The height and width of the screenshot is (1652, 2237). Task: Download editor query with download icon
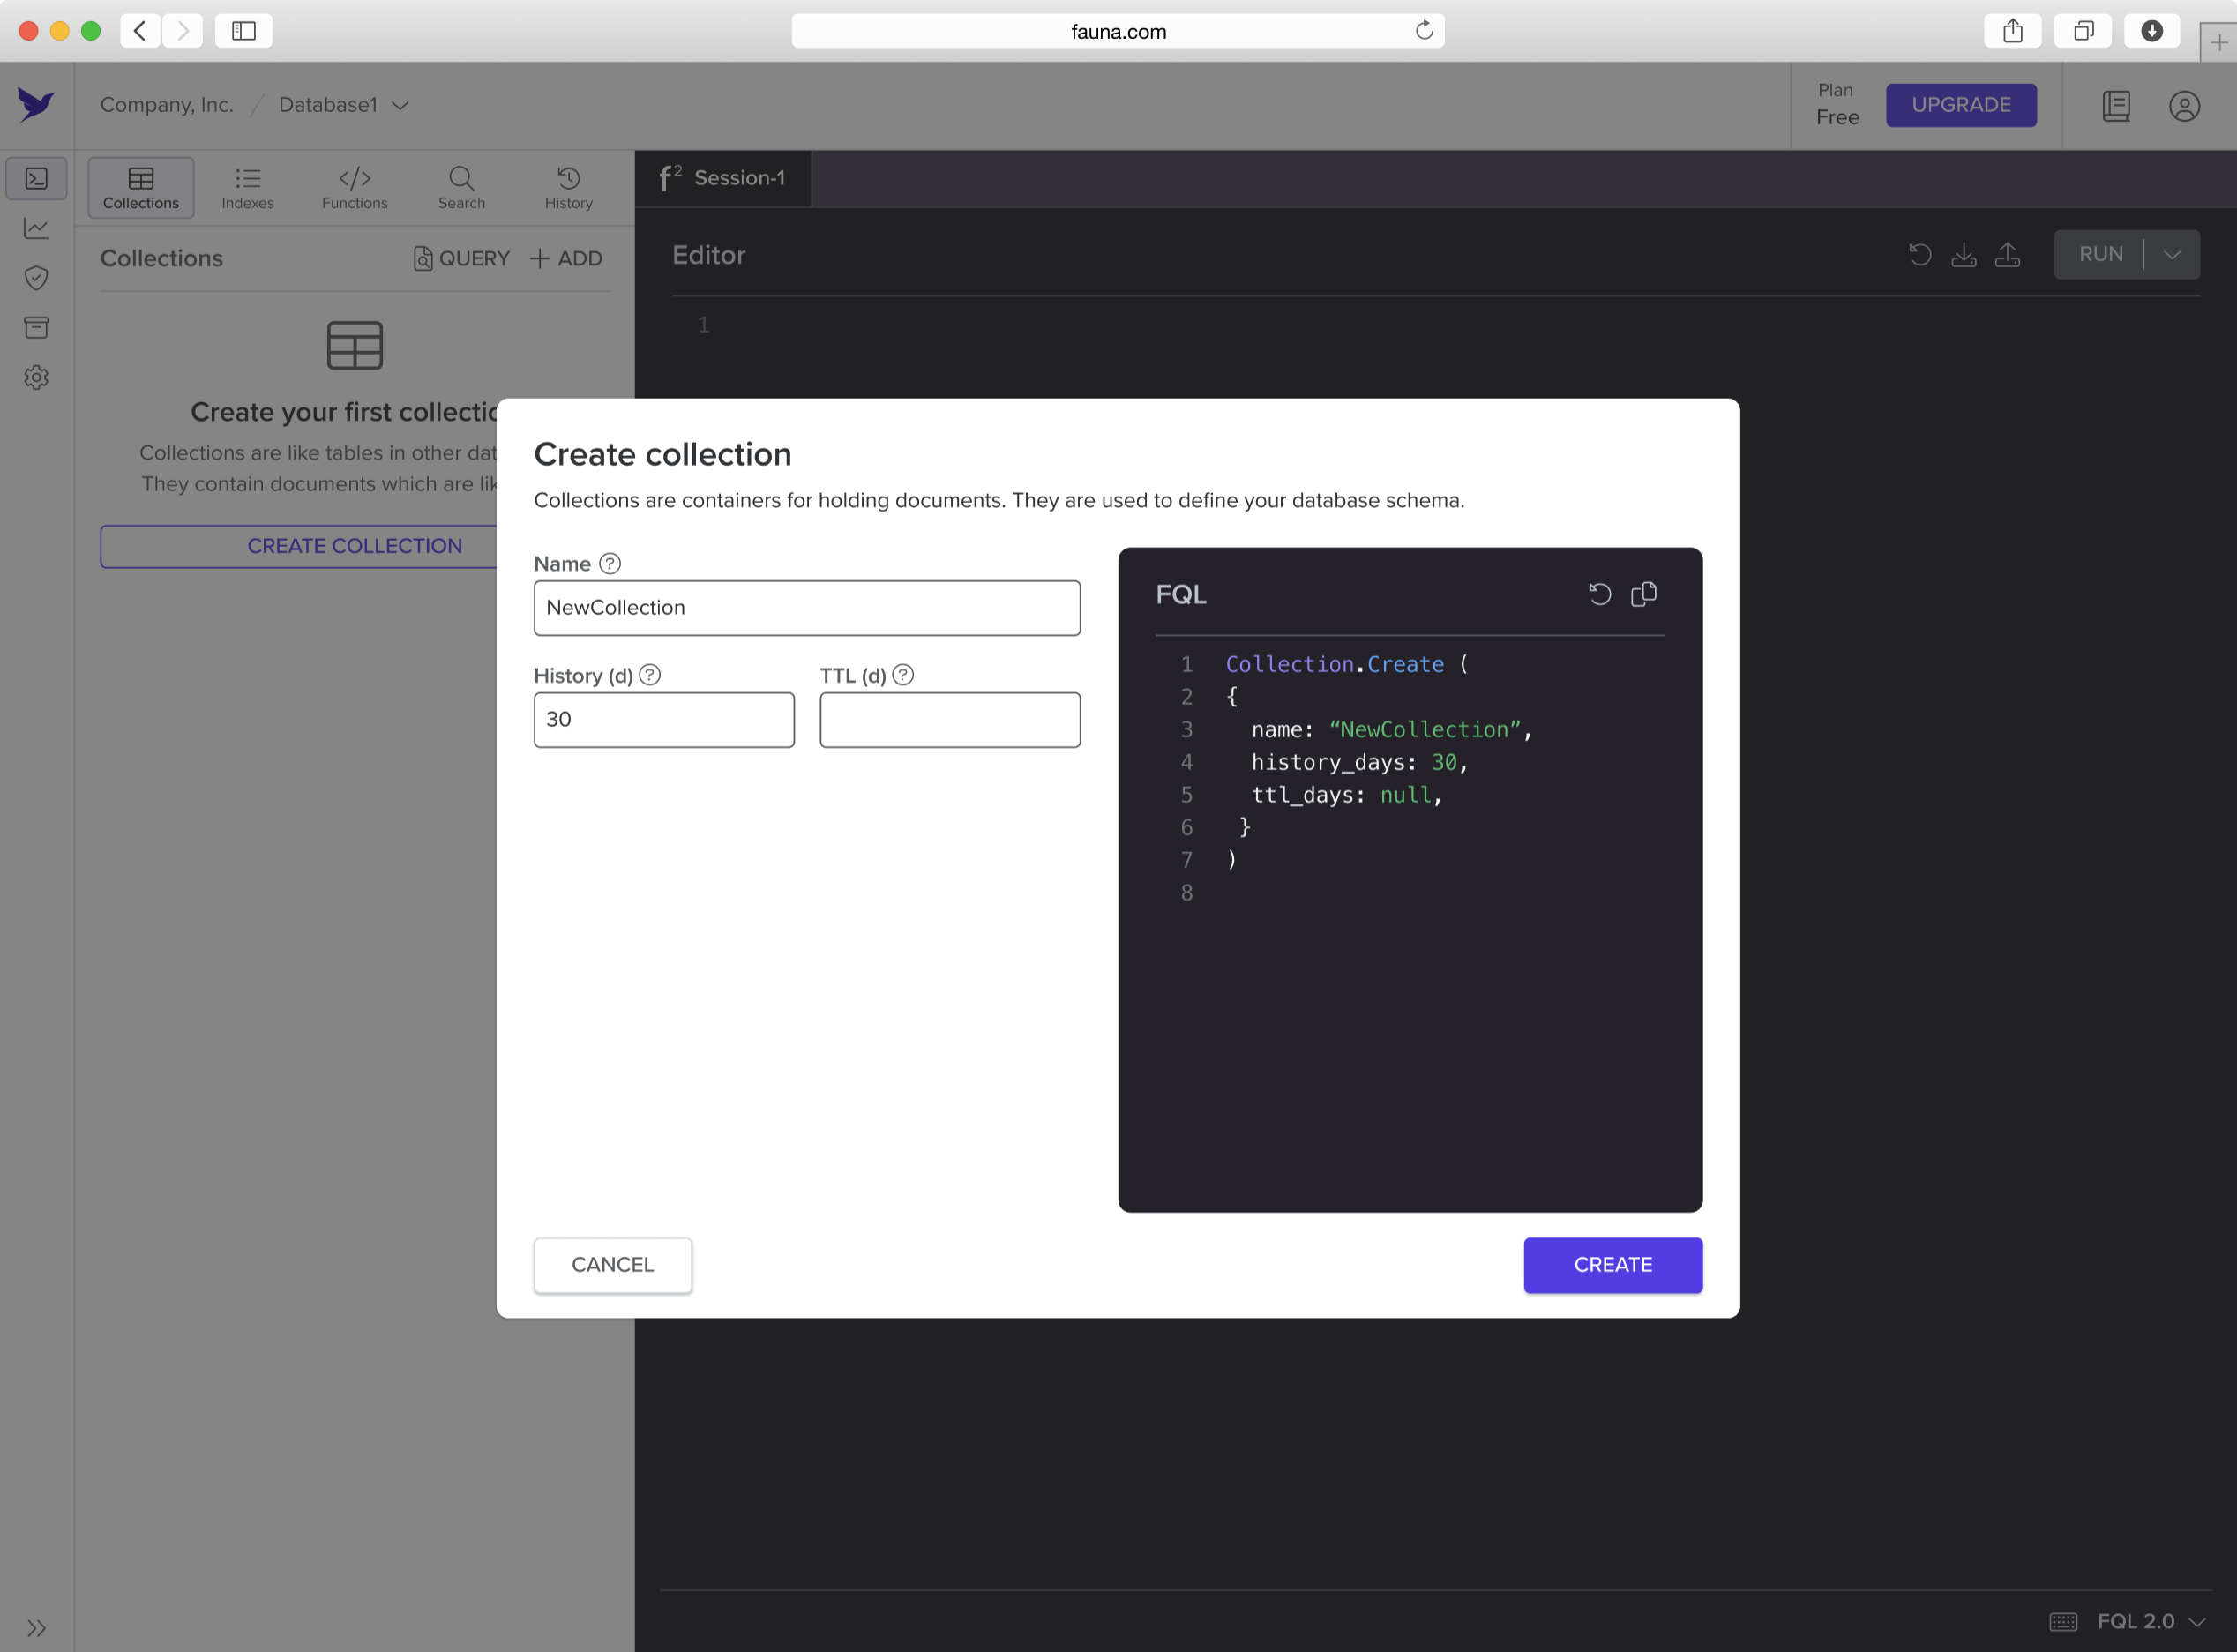[x=1963, y=255]
